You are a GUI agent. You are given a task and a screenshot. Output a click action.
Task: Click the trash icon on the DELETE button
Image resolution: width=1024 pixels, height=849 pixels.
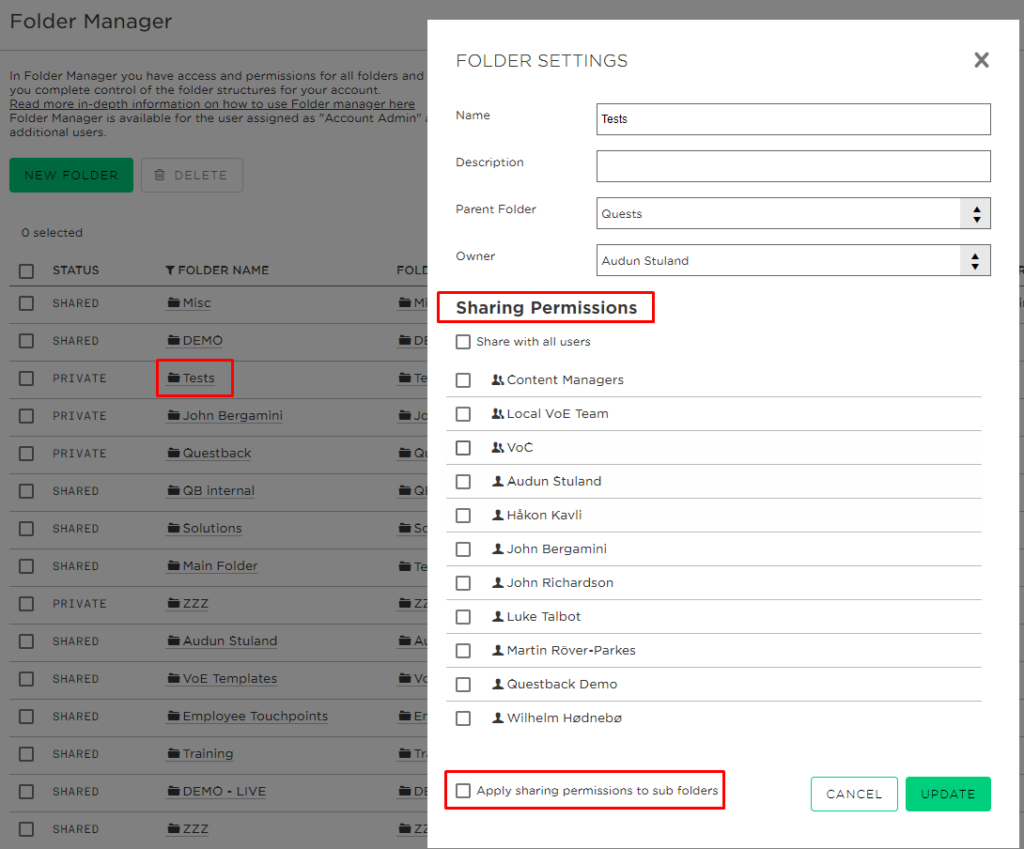tap(161, 174)
